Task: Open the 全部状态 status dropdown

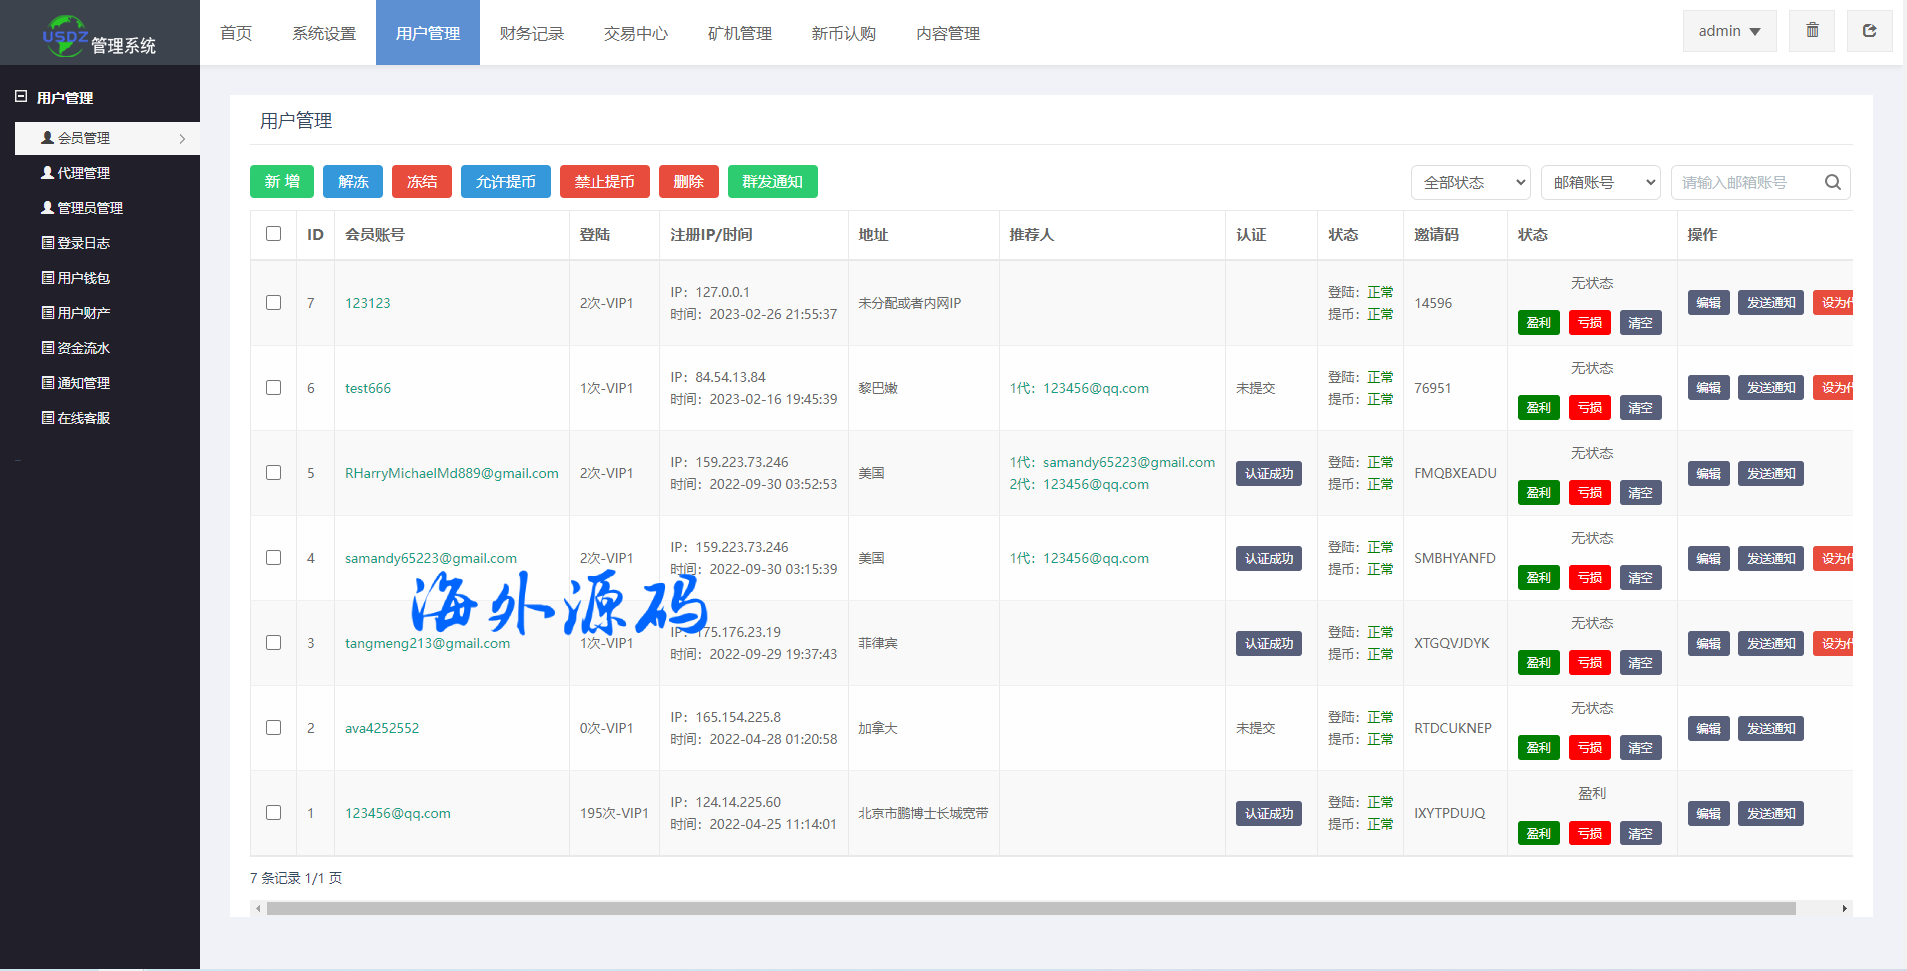Action: 1470,182
